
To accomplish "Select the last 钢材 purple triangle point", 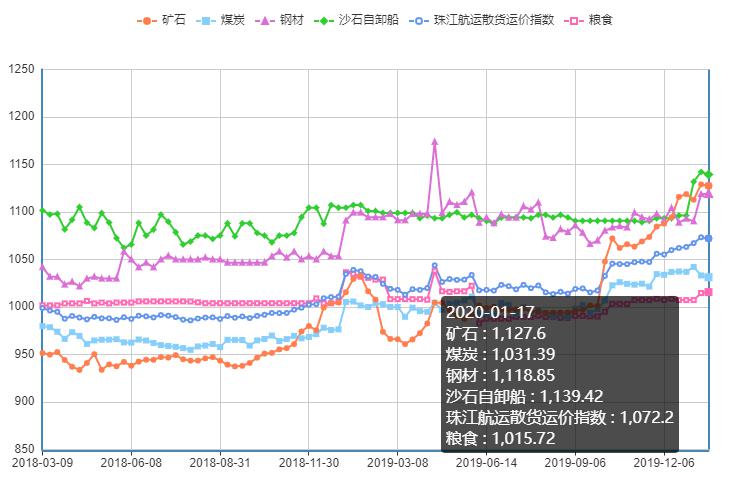I will point(709,194).
